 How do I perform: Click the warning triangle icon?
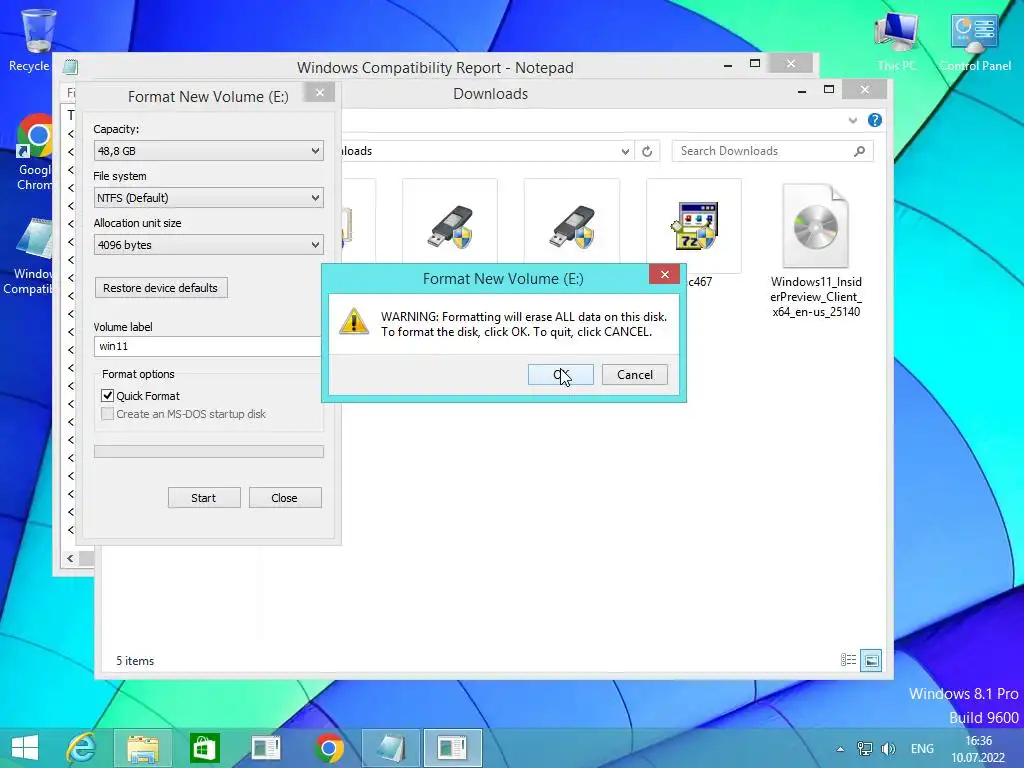[354, 321]
